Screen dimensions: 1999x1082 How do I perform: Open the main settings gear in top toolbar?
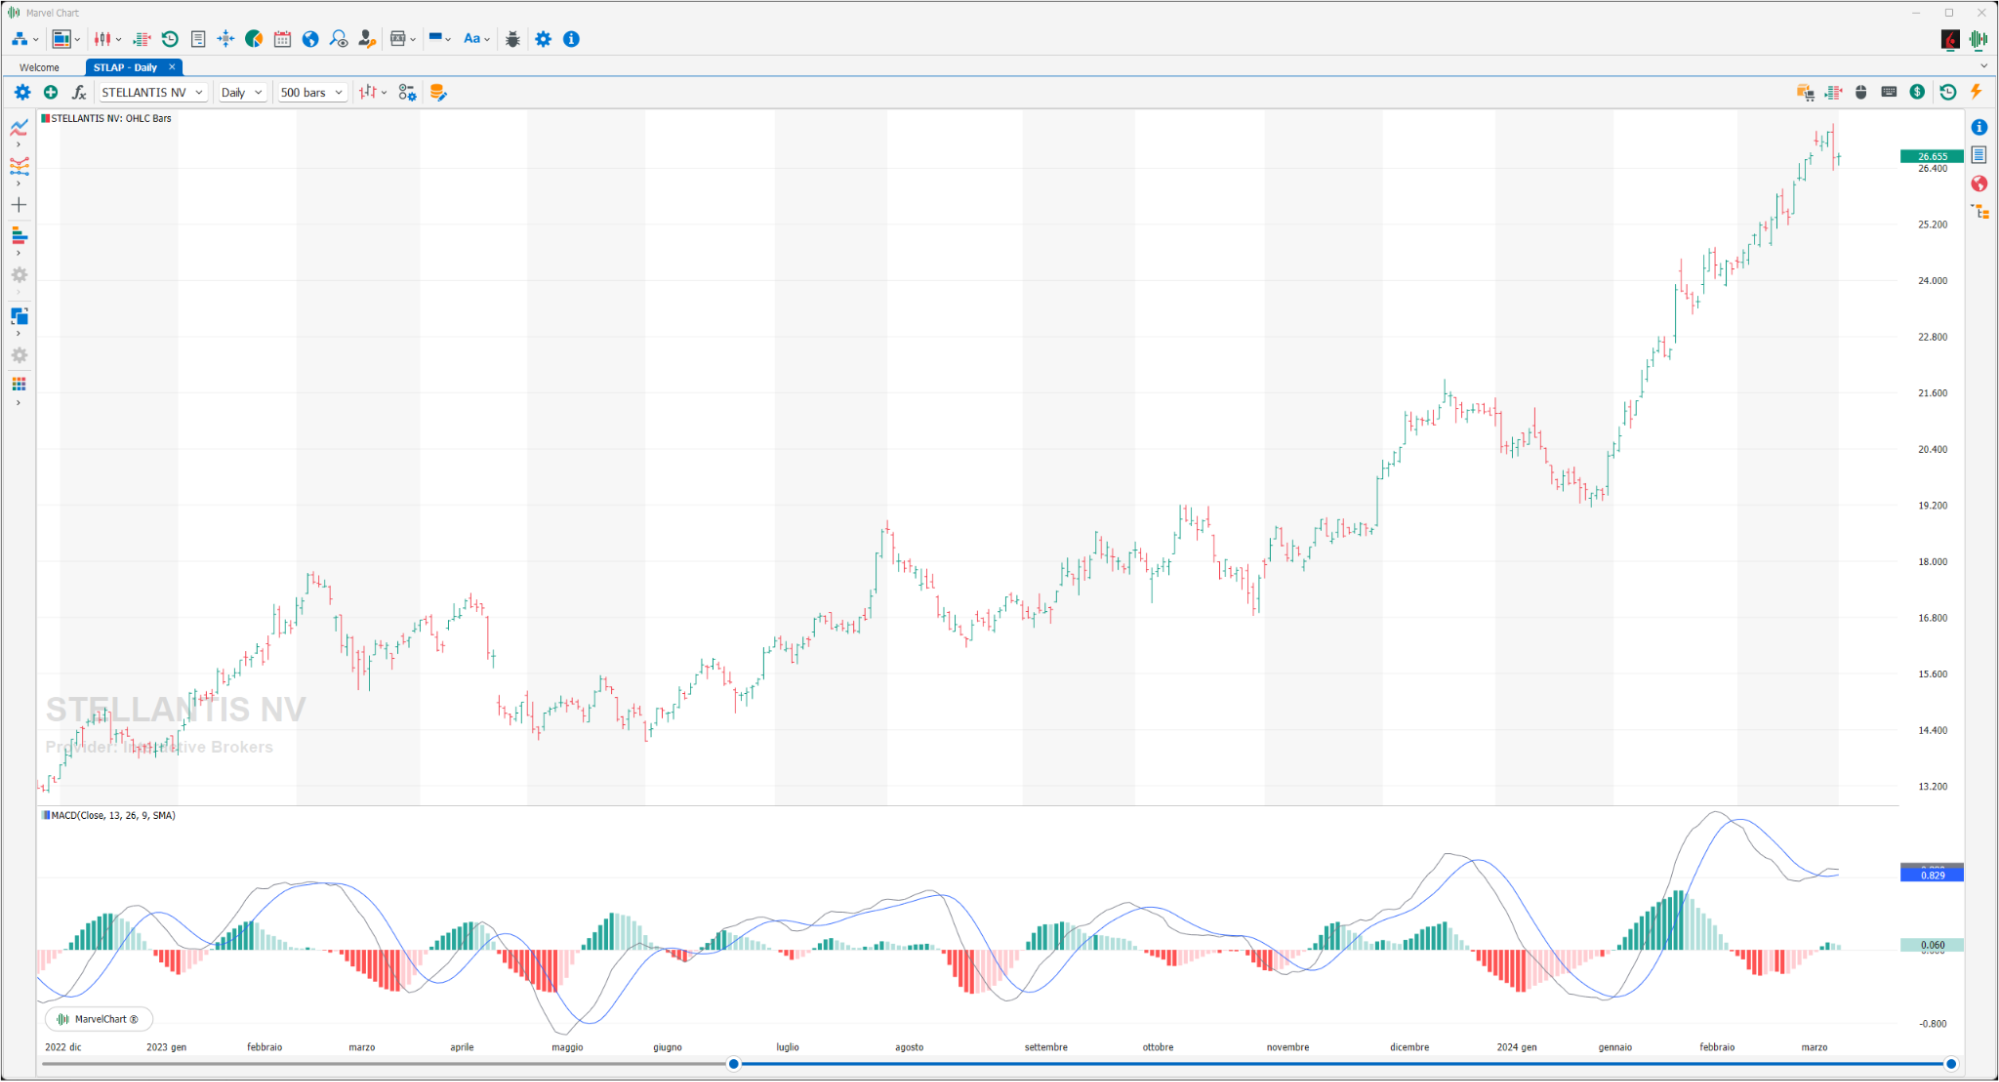tap(543, 39)
